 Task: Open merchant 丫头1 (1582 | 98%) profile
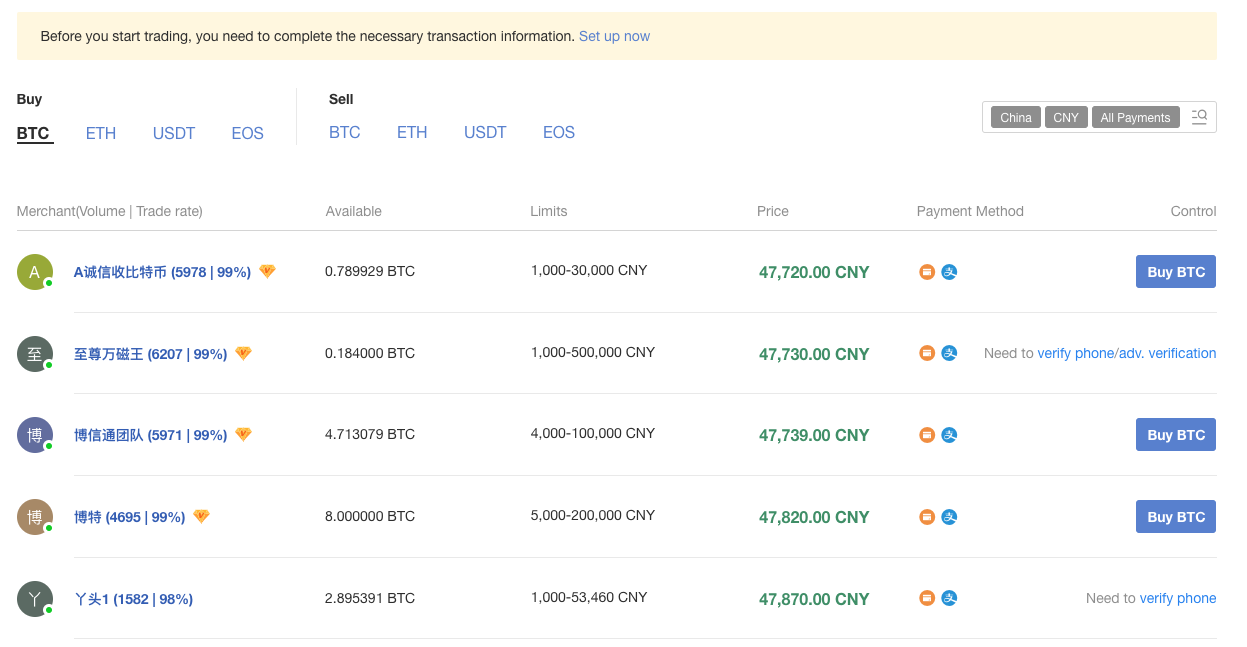coord(133,599)
